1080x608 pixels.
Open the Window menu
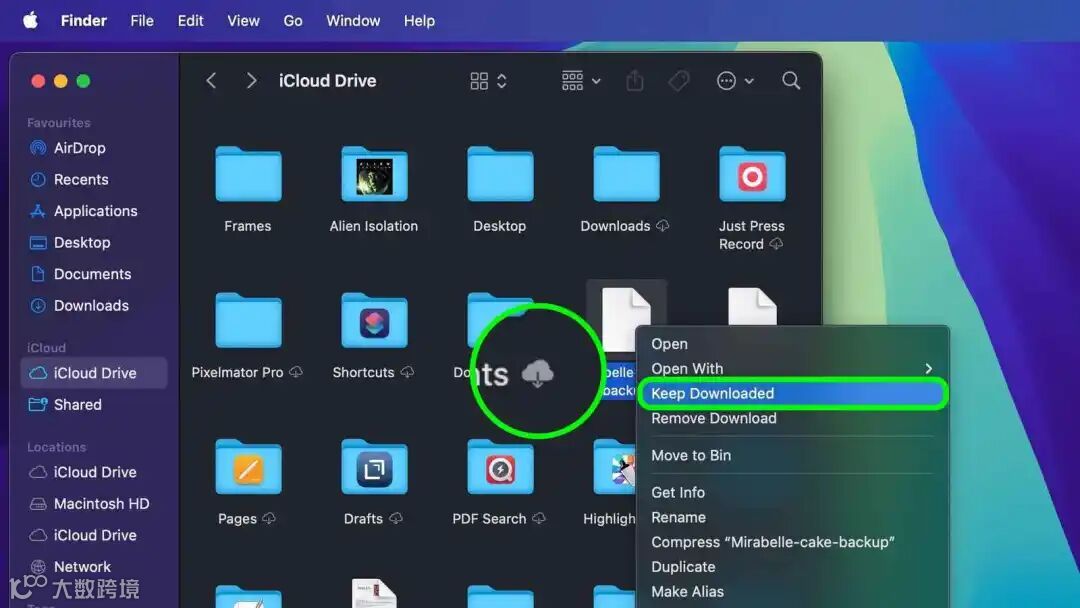tap(353, 21)
